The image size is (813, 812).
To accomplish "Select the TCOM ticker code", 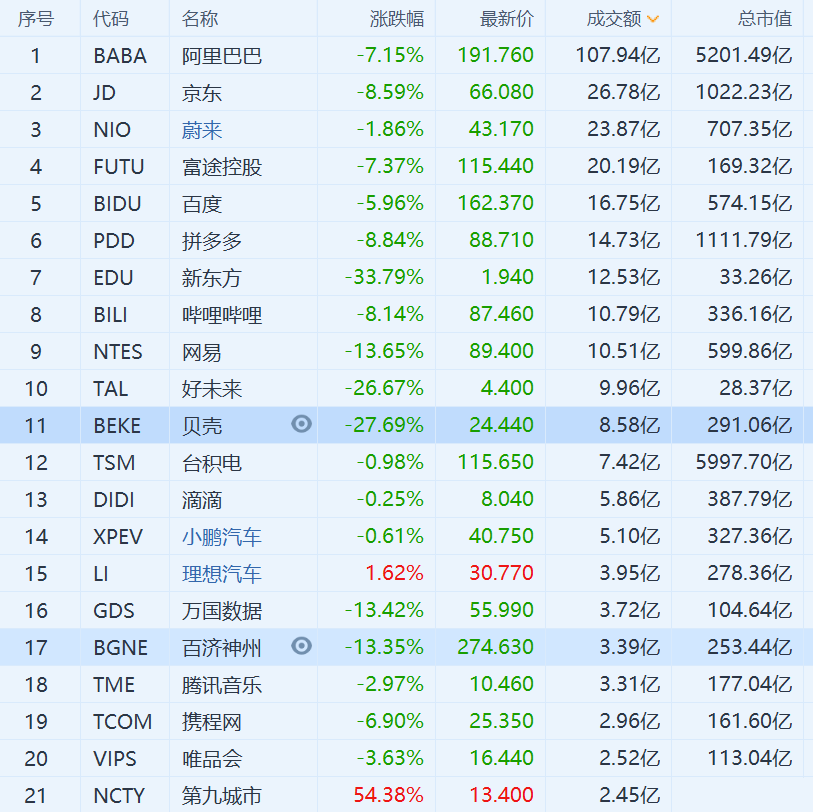I will click(x=123, y=721).
